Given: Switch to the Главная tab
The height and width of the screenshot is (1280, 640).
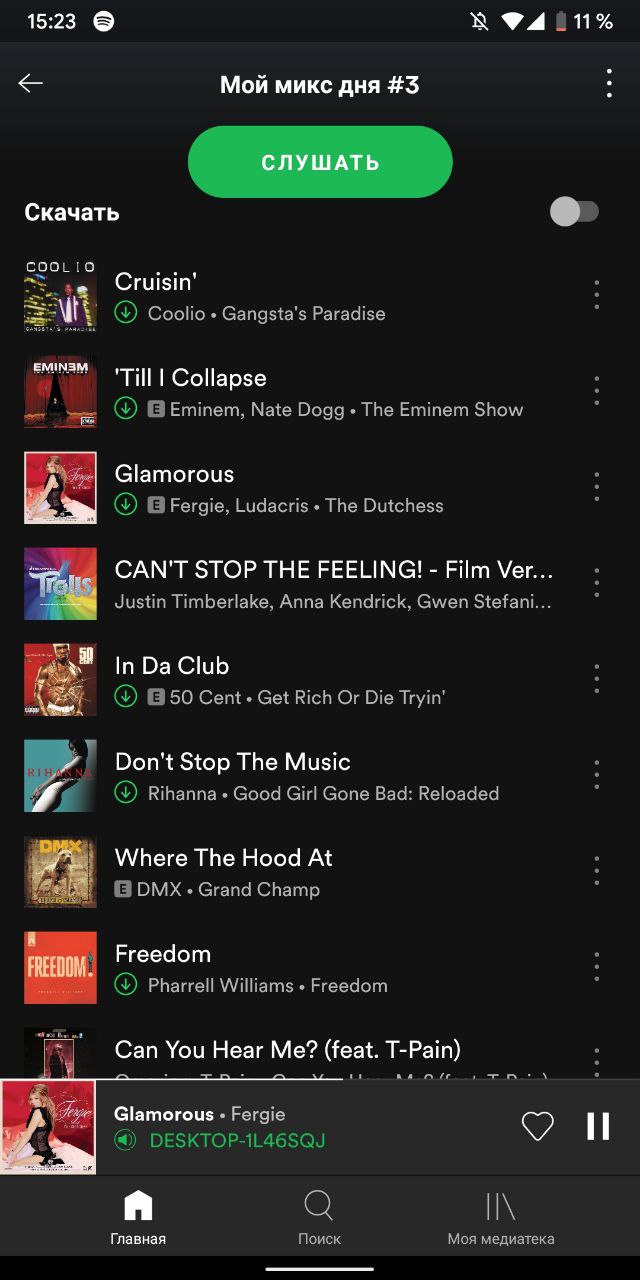Looking at the screenshot, I should click(x=138, y=1218).
